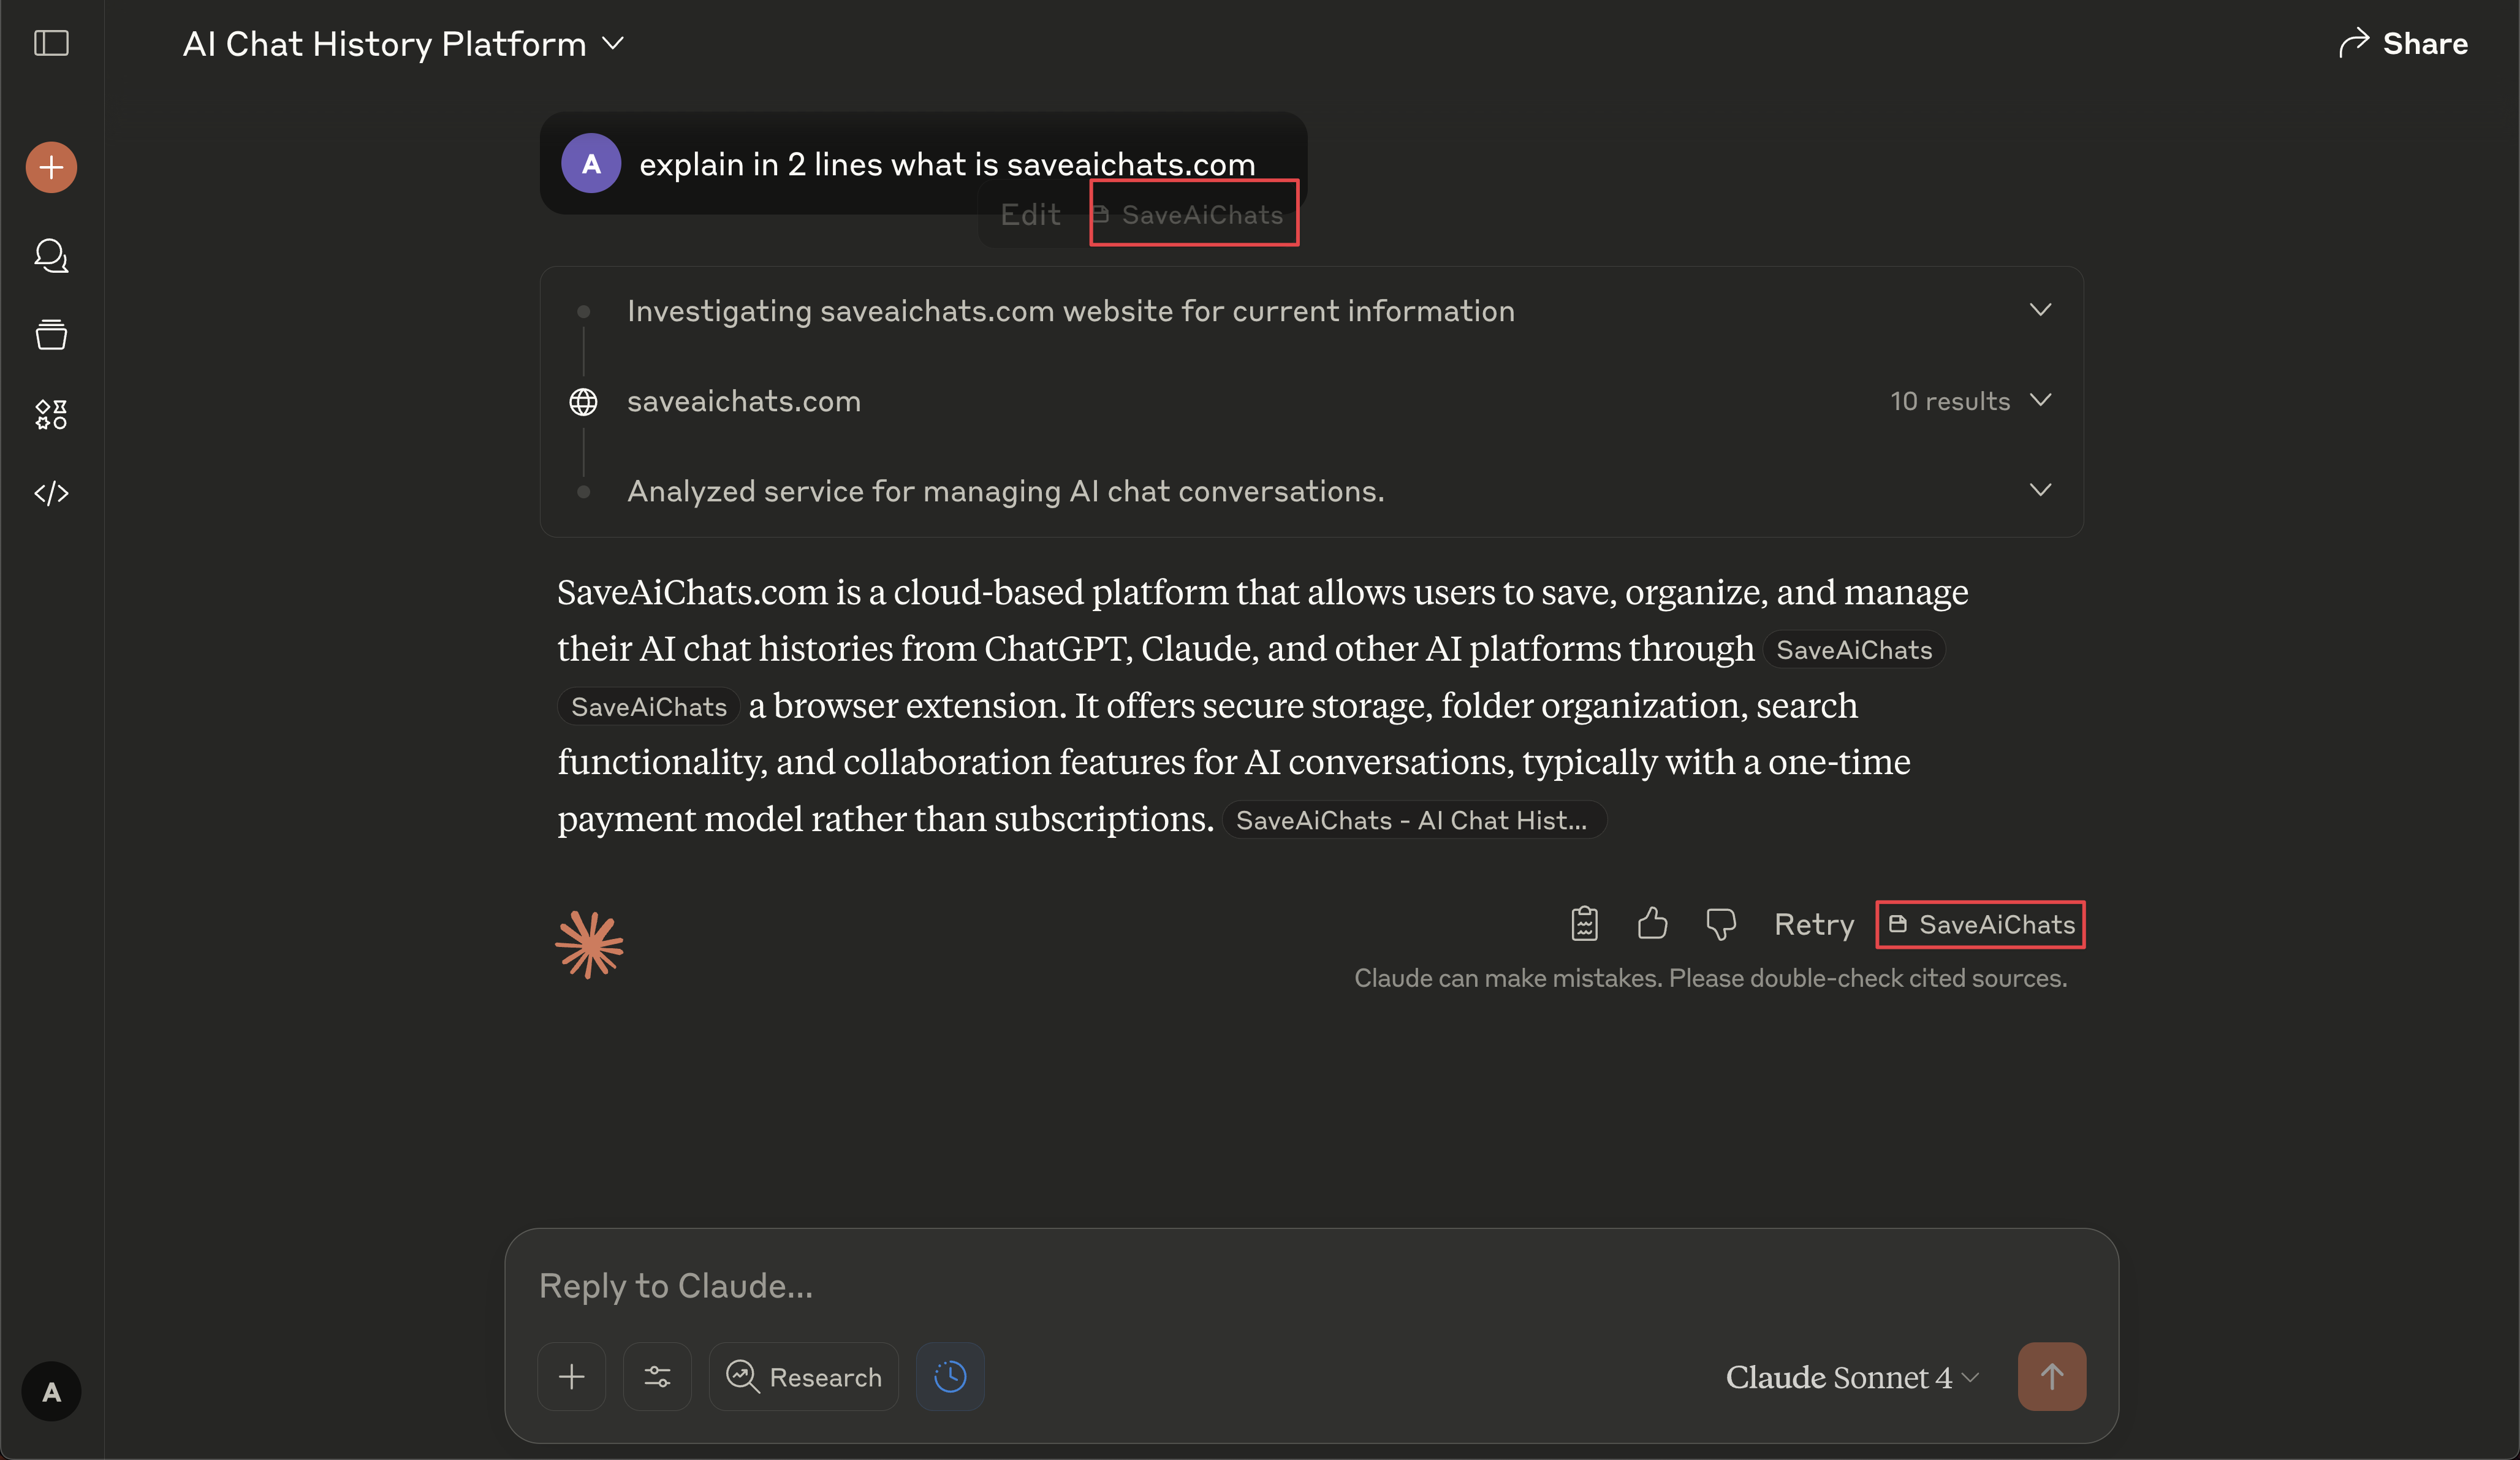Expand the Analyzed service step

pos(1311,491)
